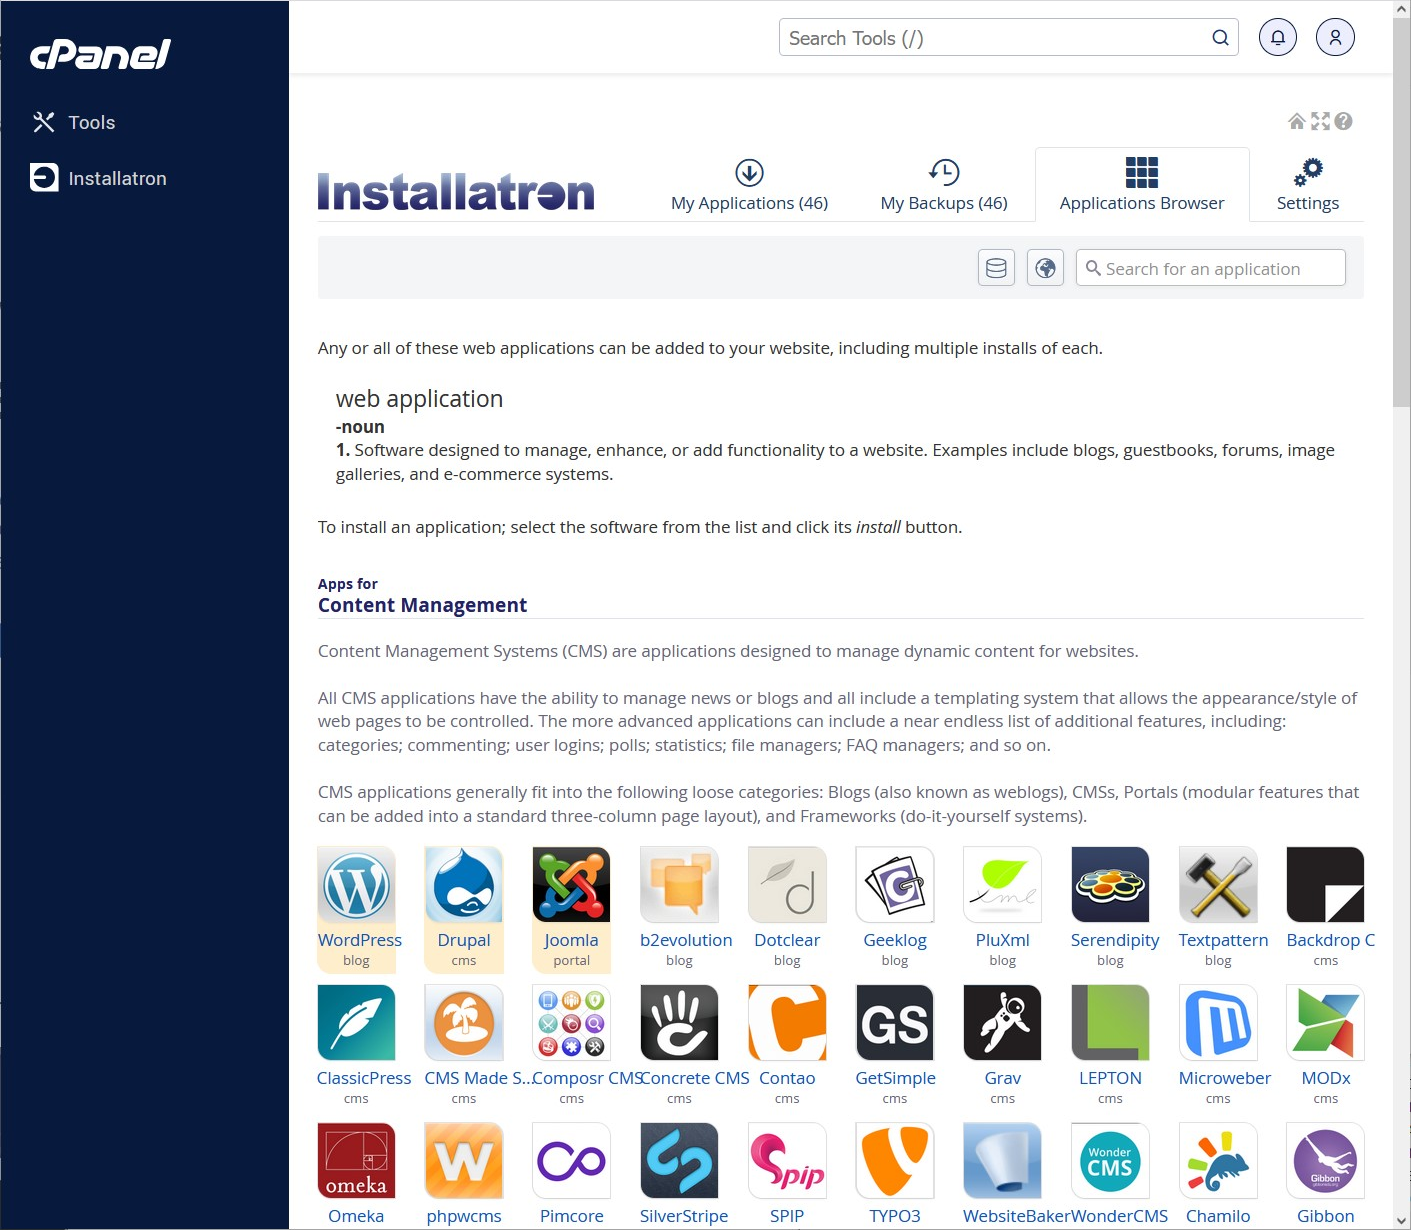Switch to My Applications (46) tab
Viewport: 1411px width, 1230px height.
pos(750,186)
